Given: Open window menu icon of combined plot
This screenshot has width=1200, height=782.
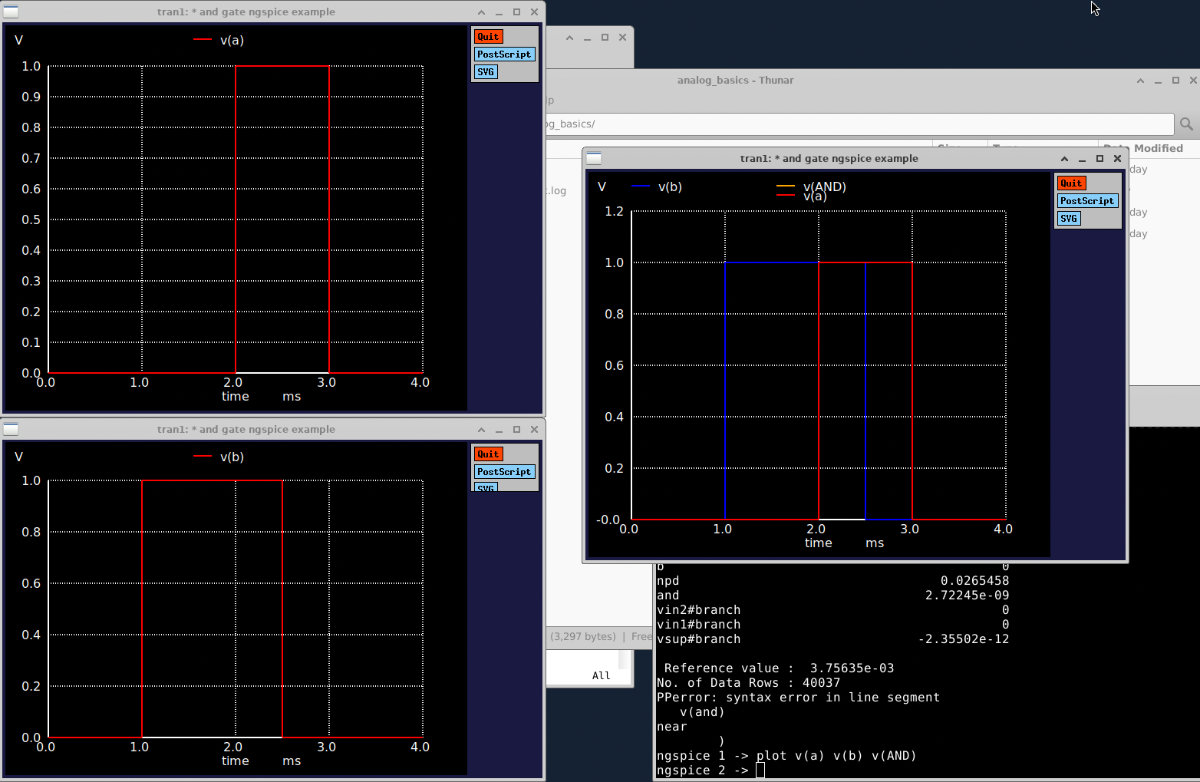Looking at the screenshot, I should pos(594,158).
